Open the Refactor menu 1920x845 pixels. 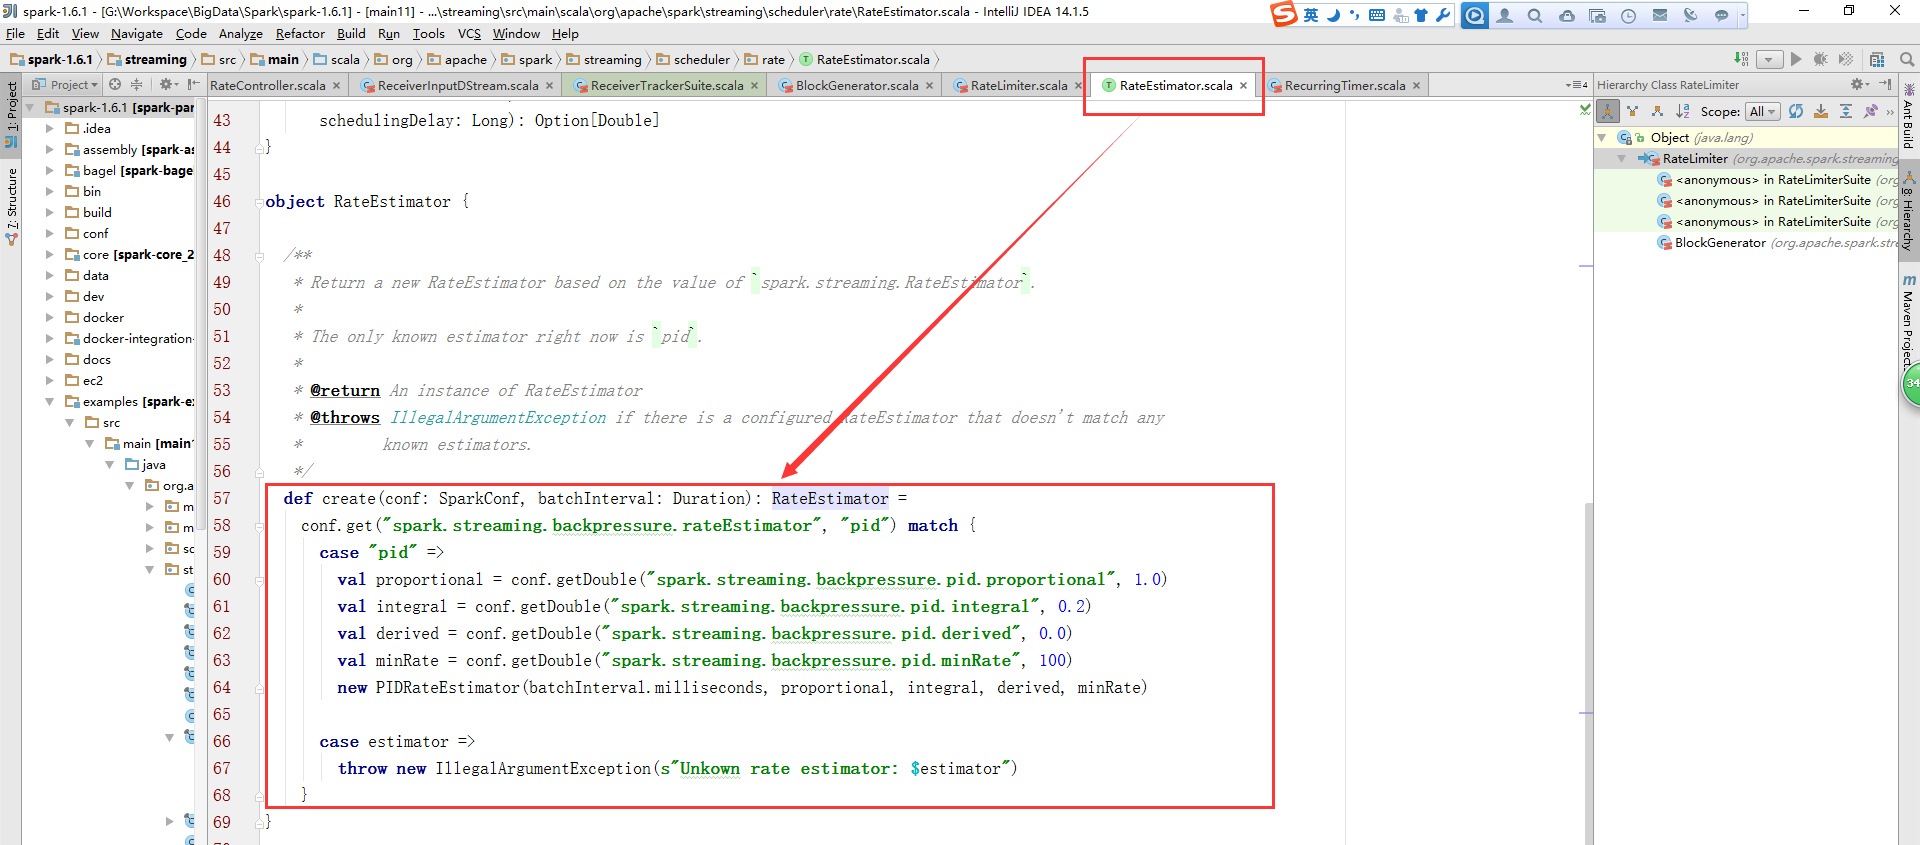click(x=300, y=33)
